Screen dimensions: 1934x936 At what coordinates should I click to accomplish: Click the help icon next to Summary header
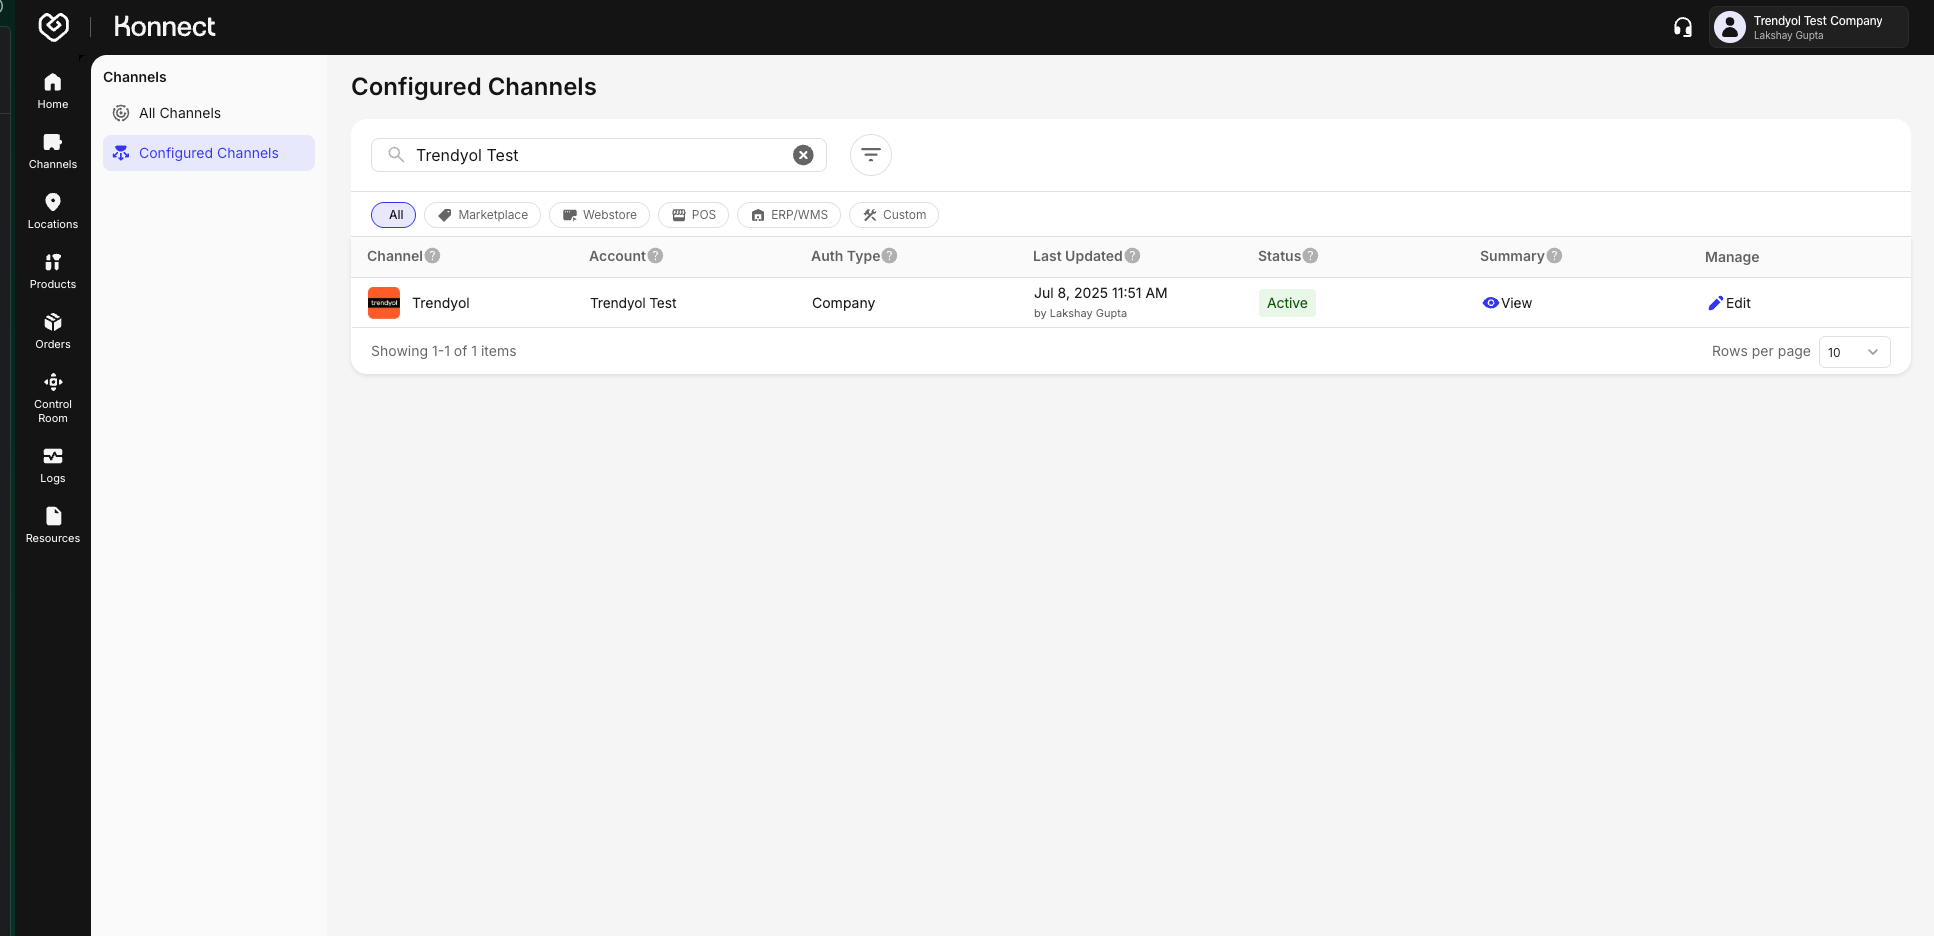coord(1554,256)
